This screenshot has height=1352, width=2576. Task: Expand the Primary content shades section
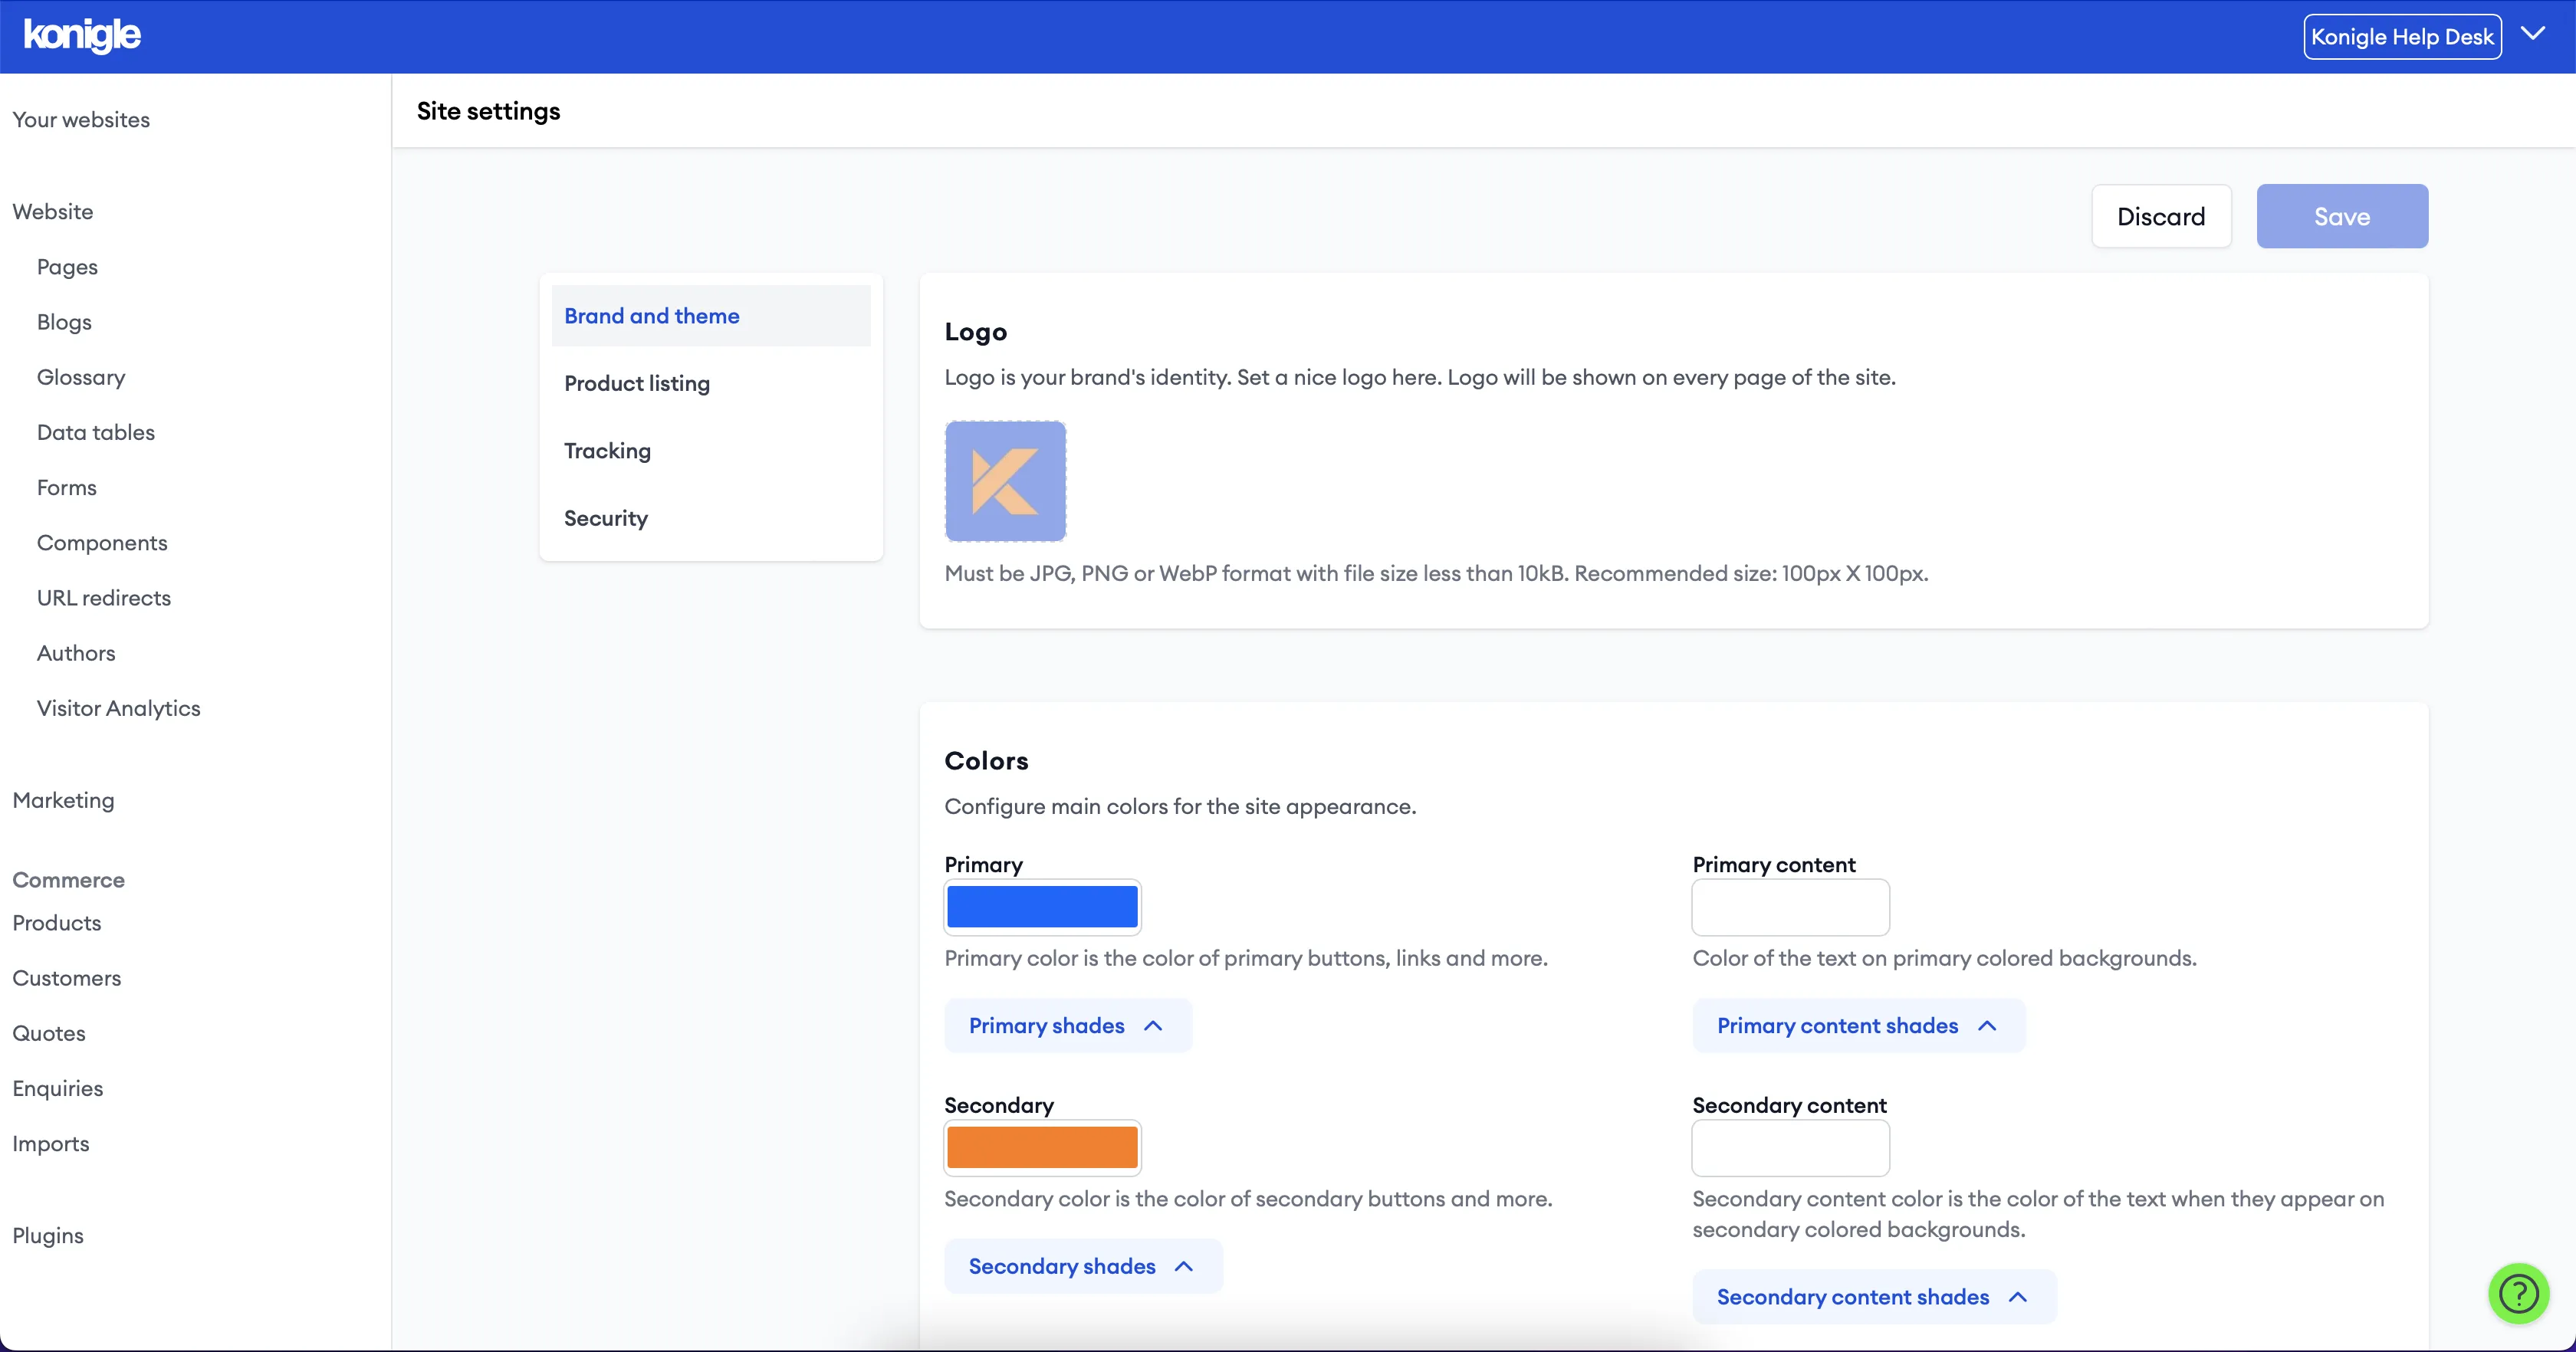click(1857, 1025)
